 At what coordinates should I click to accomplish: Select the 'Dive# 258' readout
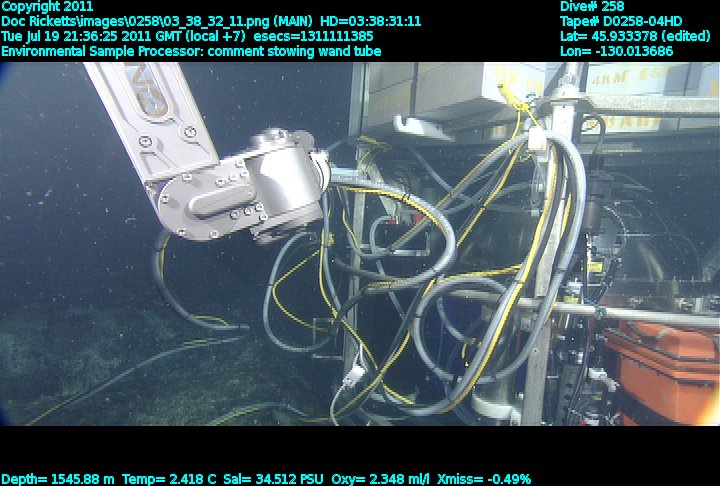(x=592, y=6)
